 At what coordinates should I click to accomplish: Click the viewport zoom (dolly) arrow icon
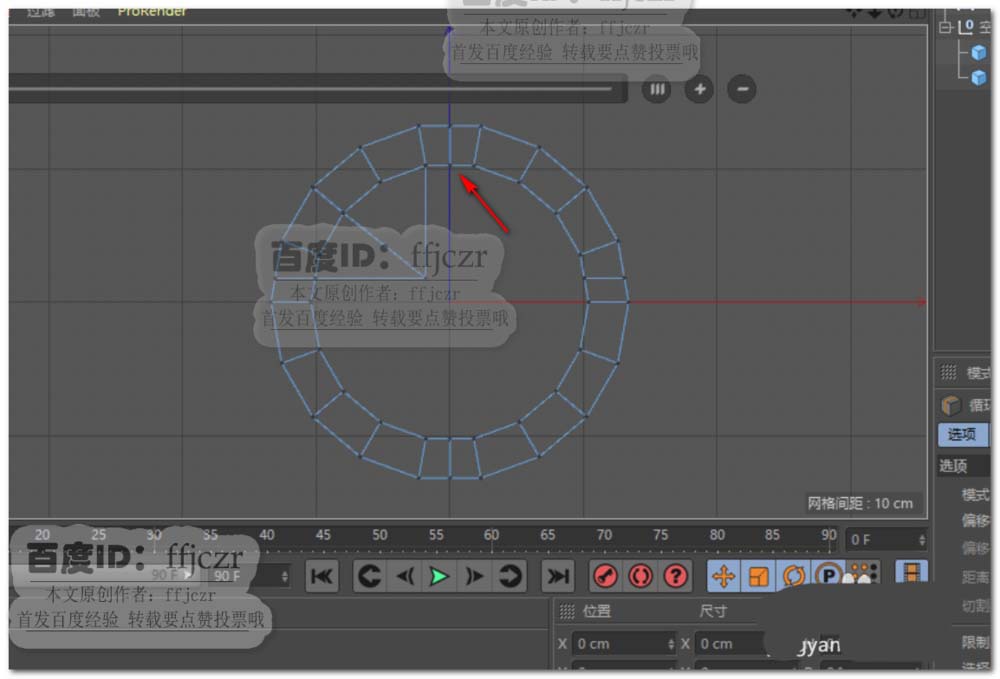(874, 12)
